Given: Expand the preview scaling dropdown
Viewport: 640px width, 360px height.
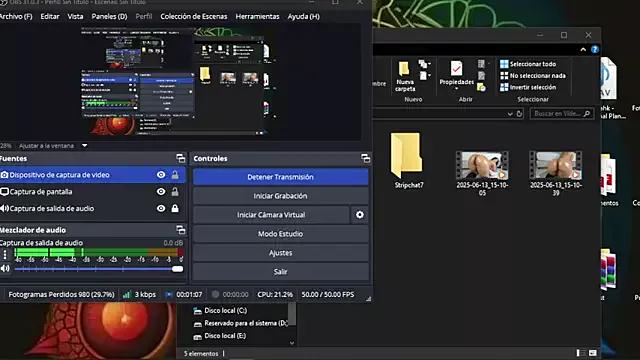Looking at the screenshot, I should [x=84, y=145].
